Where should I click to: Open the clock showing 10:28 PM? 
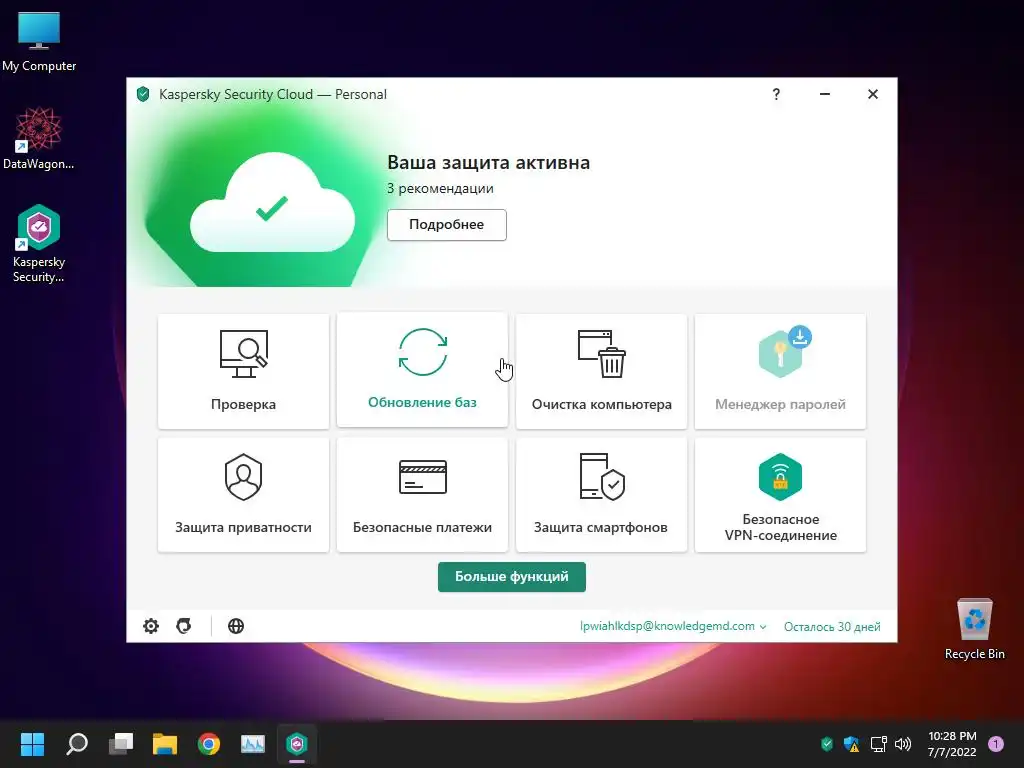pyautogui.click(x=952, y=744)
